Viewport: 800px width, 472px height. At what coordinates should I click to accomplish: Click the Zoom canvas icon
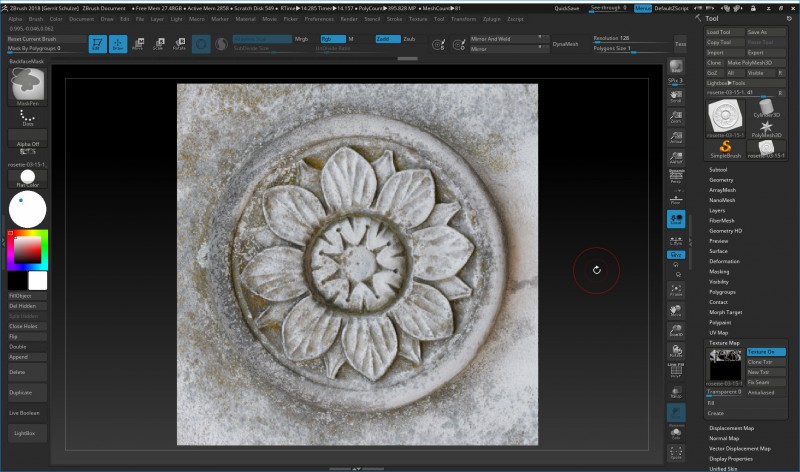676,117
